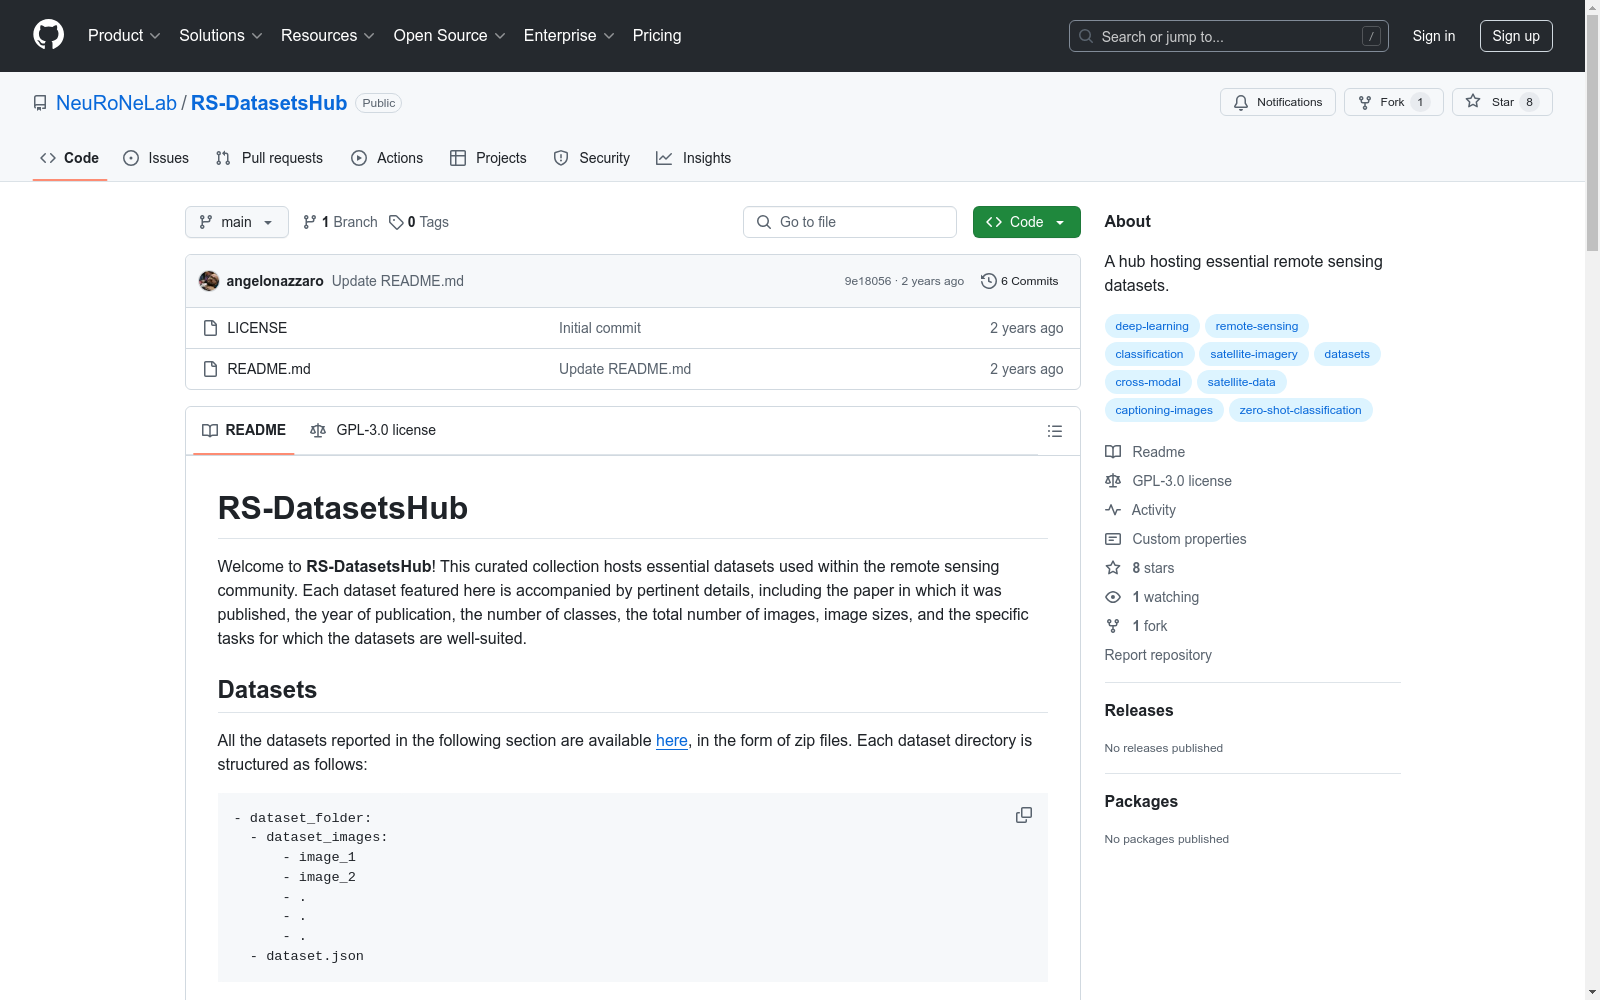The width and height of the screenshot is (1600, 1000).
Task: Expand the Enterprise menu
Action: tap(569, 35)
